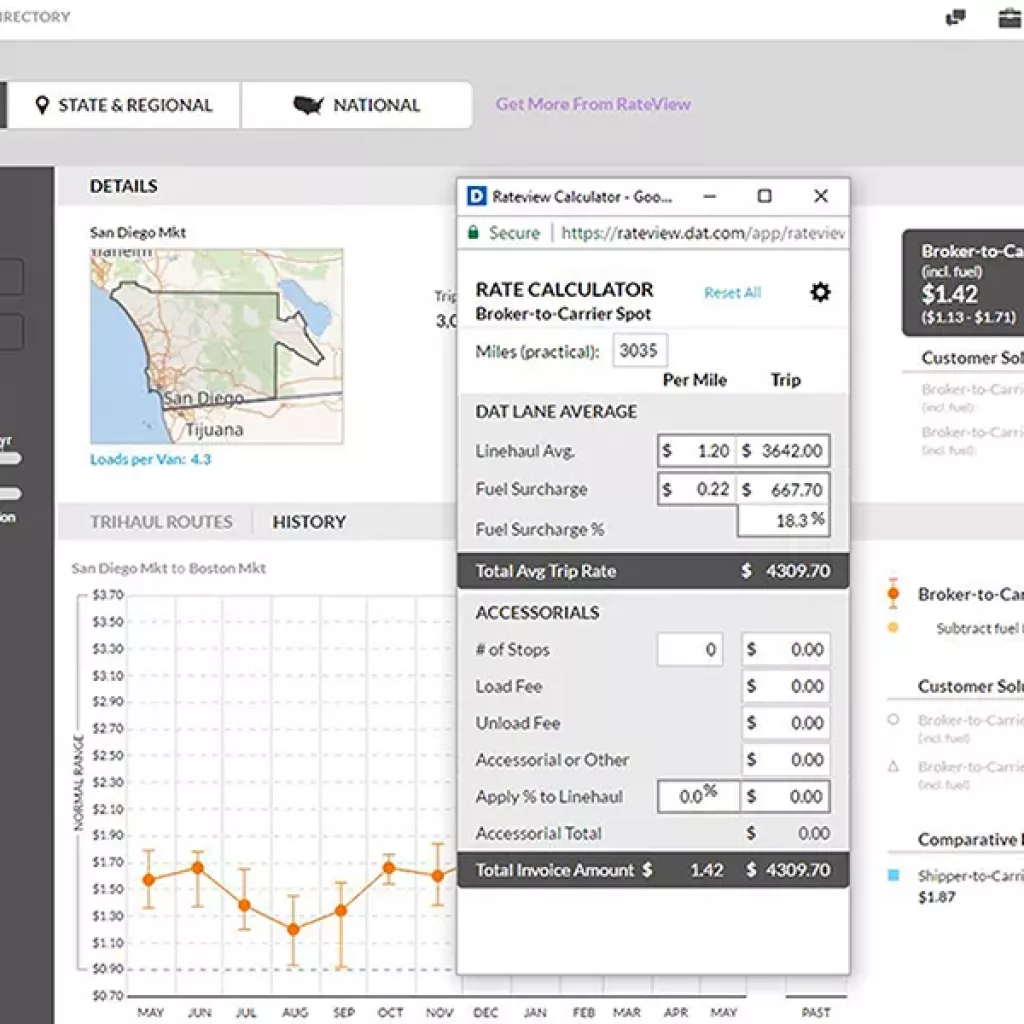This screenshot has height=1024, width=1024.
Task: Click Reset All in Rate Calculator
Action: 732,293
